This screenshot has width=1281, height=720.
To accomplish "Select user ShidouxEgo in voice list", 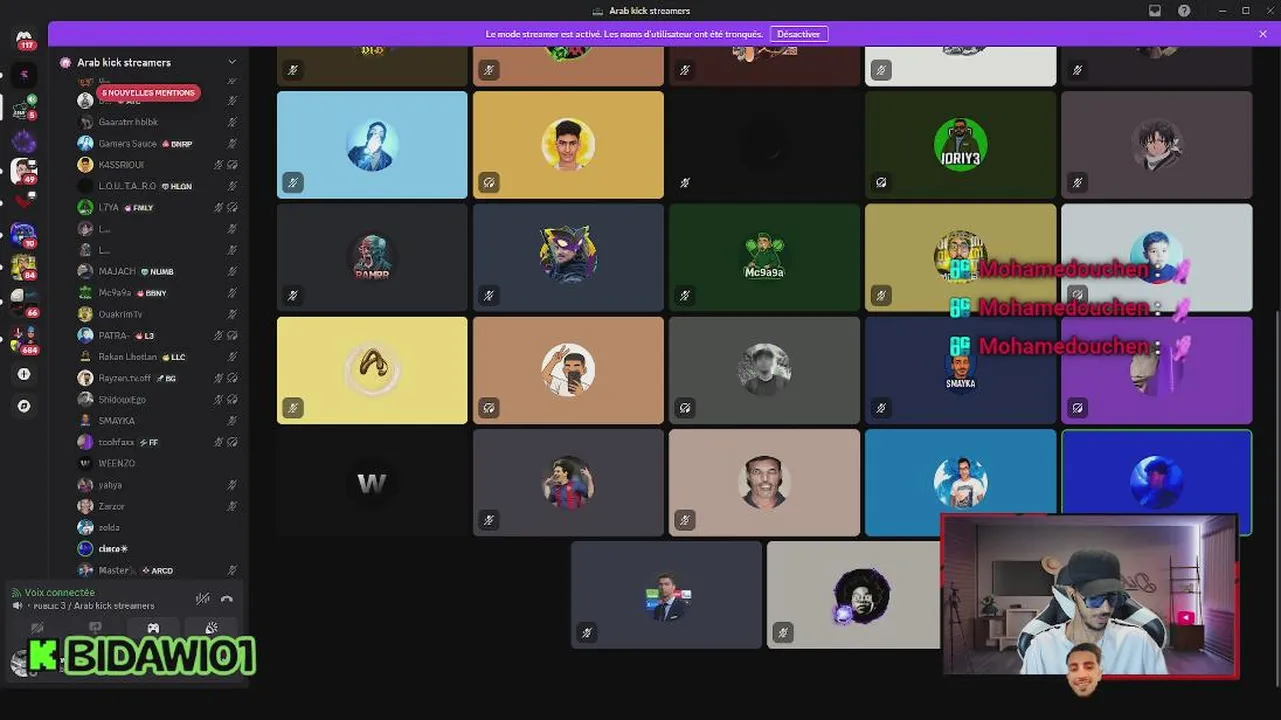I will (157, 399).
